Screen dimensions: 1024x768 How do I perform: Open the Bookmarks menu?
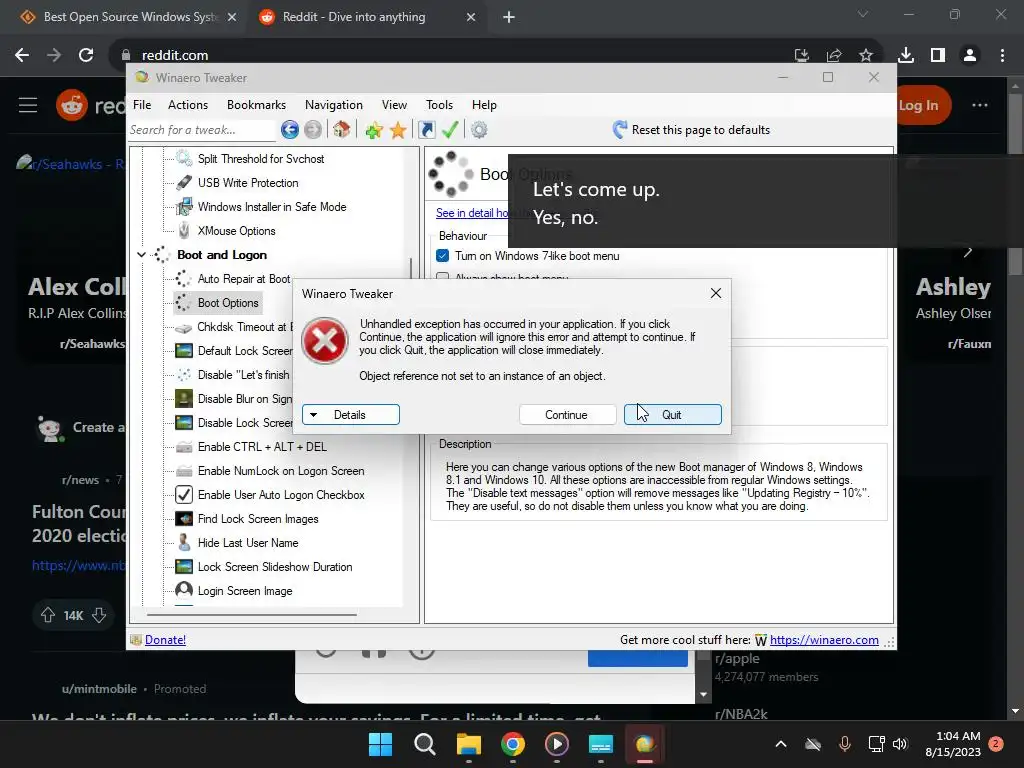[256, 104]
